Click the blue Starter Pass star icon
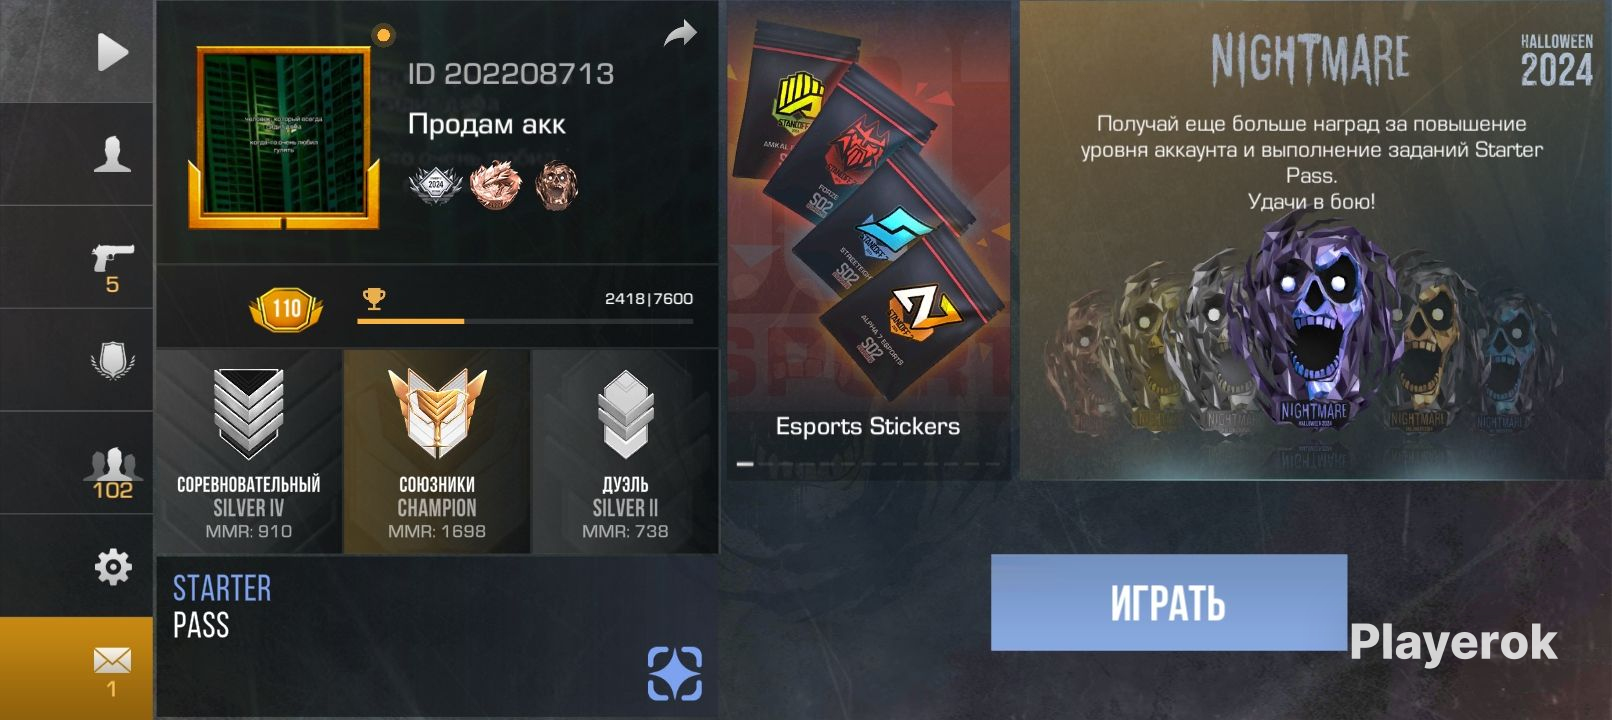 [675, 673]
